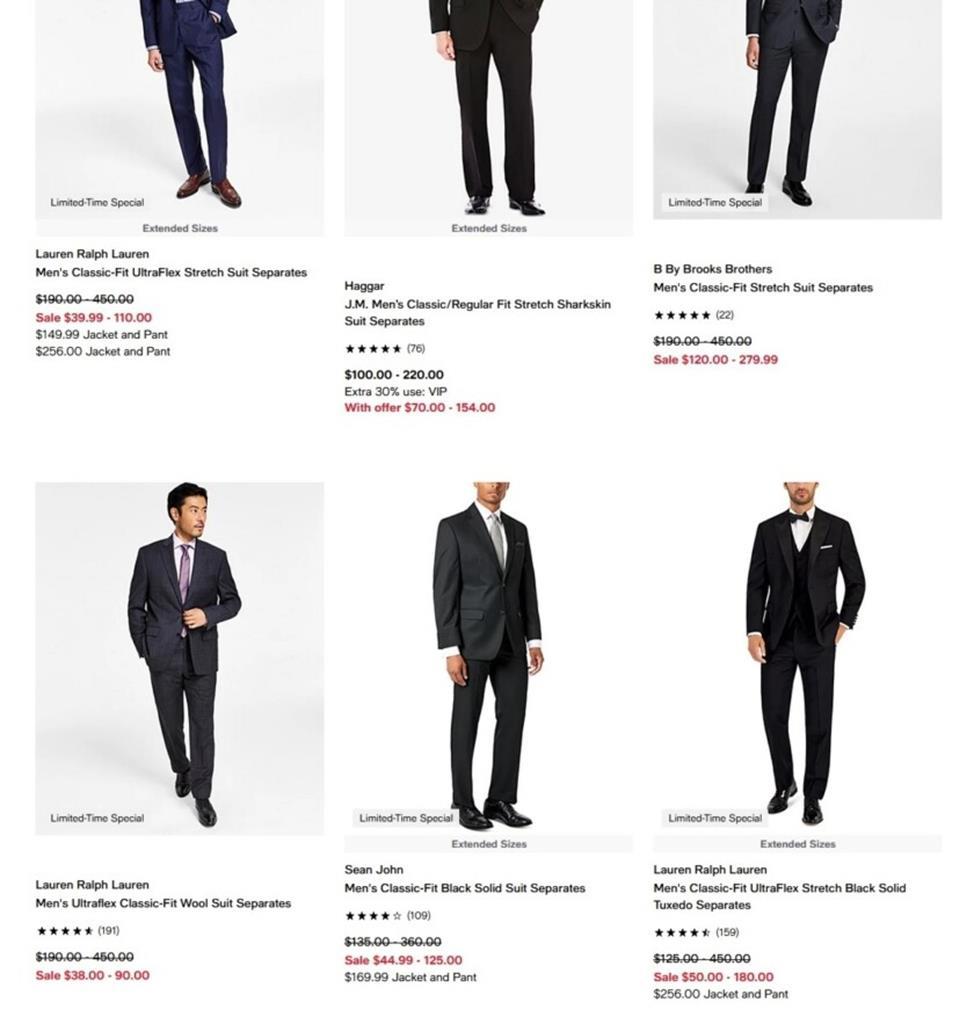Open the Haggar black suit product photo
Screen dimensions: 974x1024
coord(488,100)
